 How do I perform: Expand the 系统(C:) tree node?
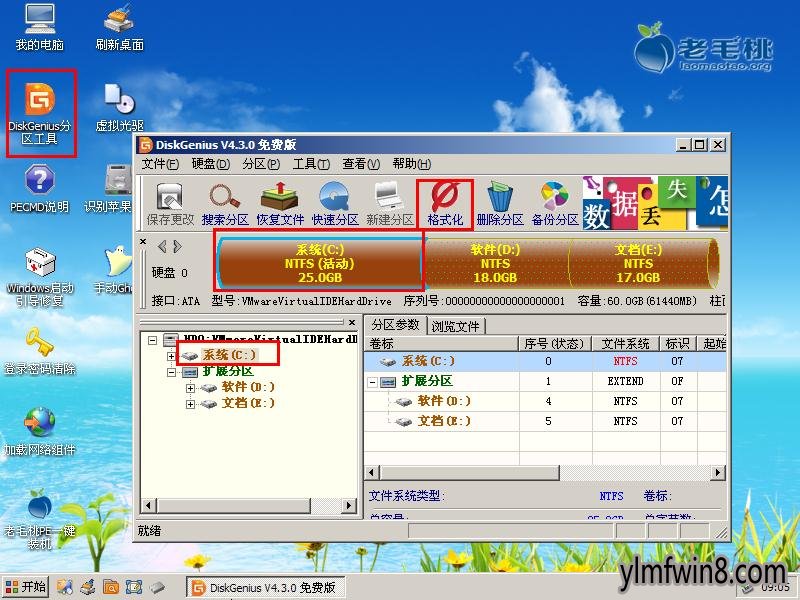point(171,356)
